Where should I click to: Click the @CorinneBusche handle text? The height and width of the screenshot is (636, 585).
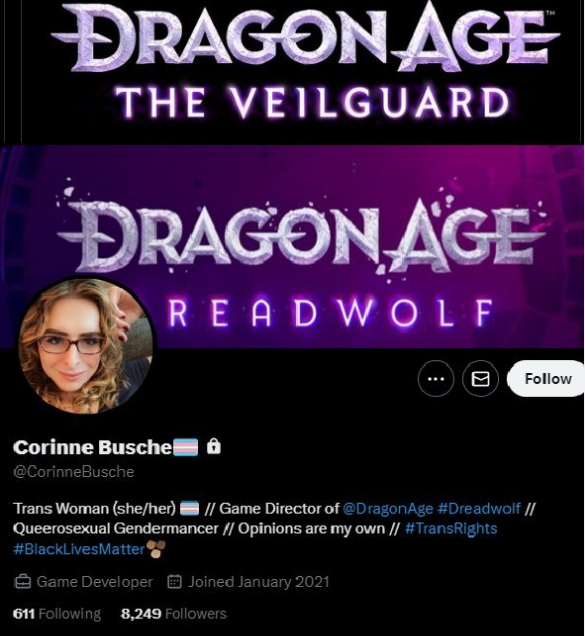coord(73,472)
